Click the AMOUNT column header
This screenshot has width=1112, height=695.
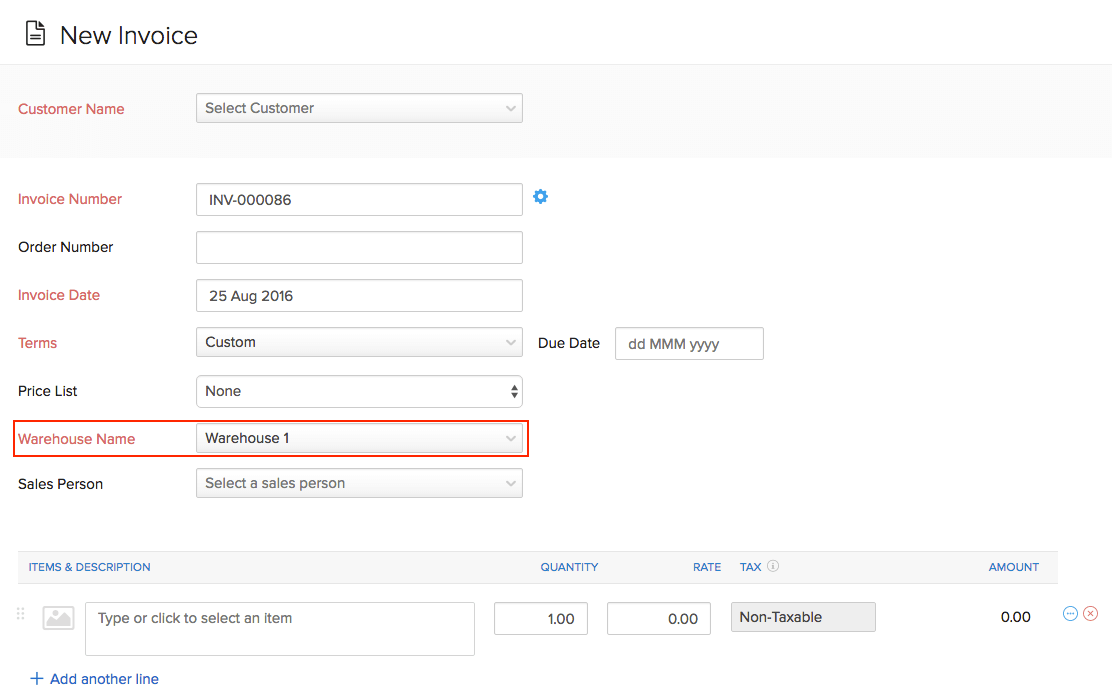[1014, 567]
